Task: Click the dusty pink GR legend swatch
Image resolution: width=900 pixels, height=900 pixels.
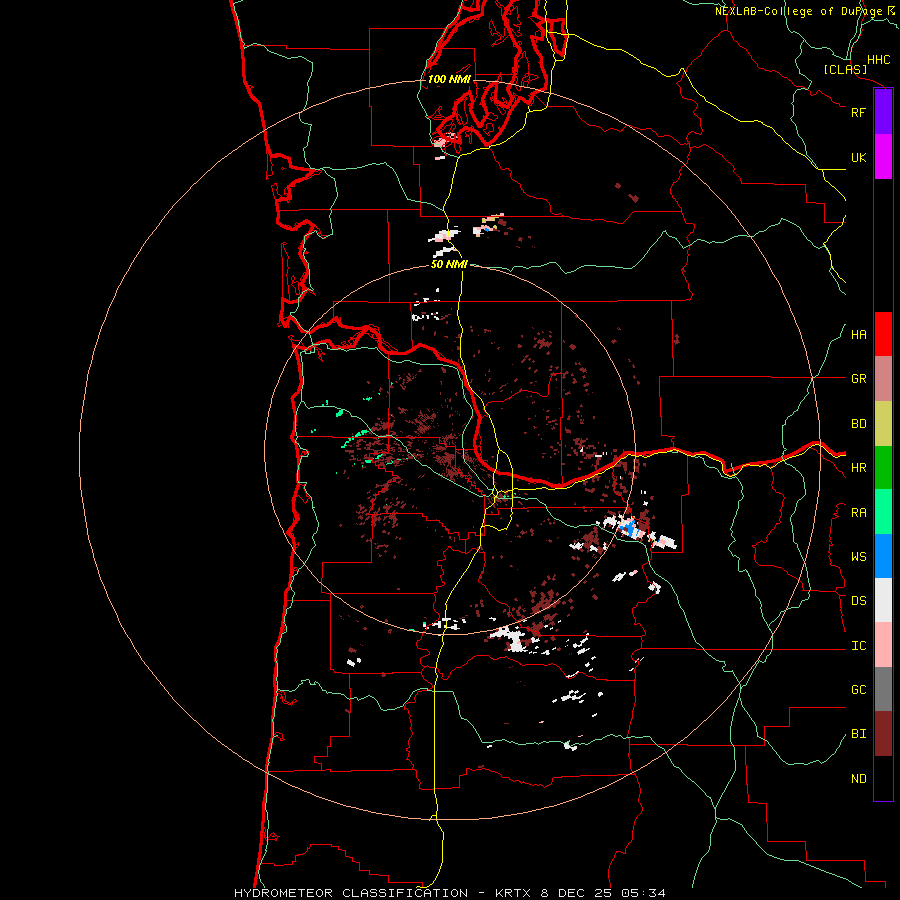Action: coord(883,379)
